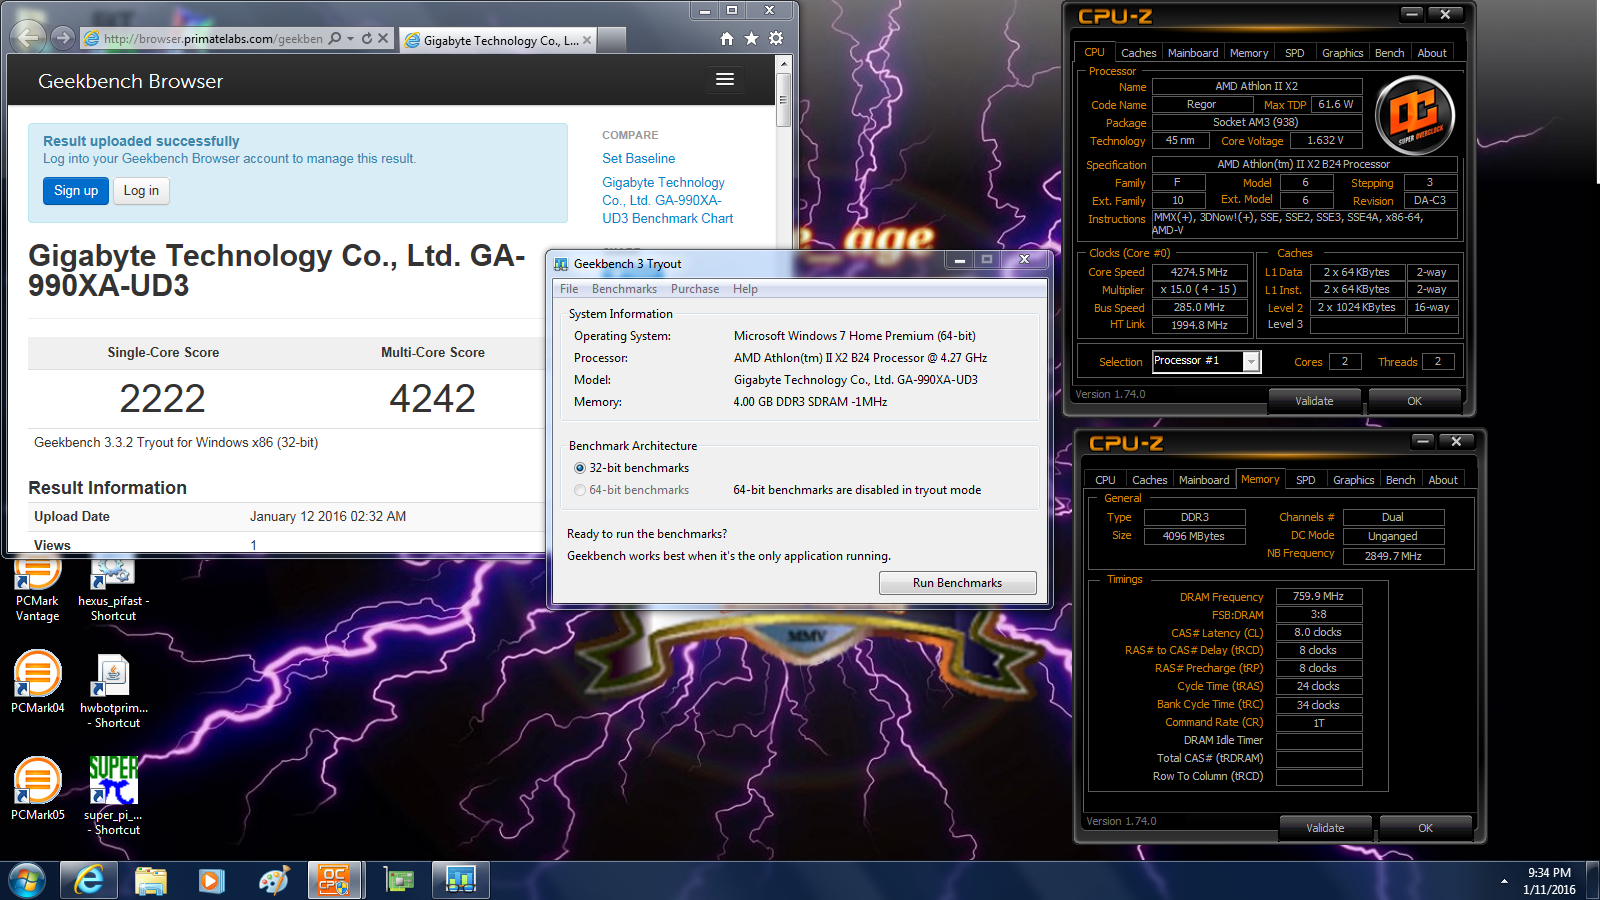This screenshot has height=900, width=1600.
Task: Open address bar dropdown arrow in browser
Action: pyautogui.click(x=351, y=38)
